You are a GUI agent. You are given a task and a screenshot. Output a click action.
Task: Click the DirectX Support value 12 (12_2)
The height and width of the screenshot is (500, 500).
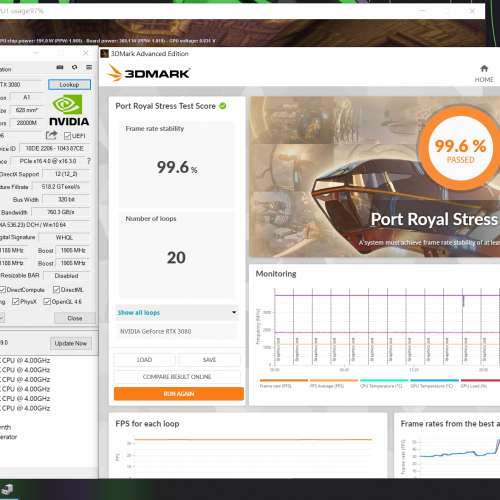pyautogui.click(x=66, y=174)
